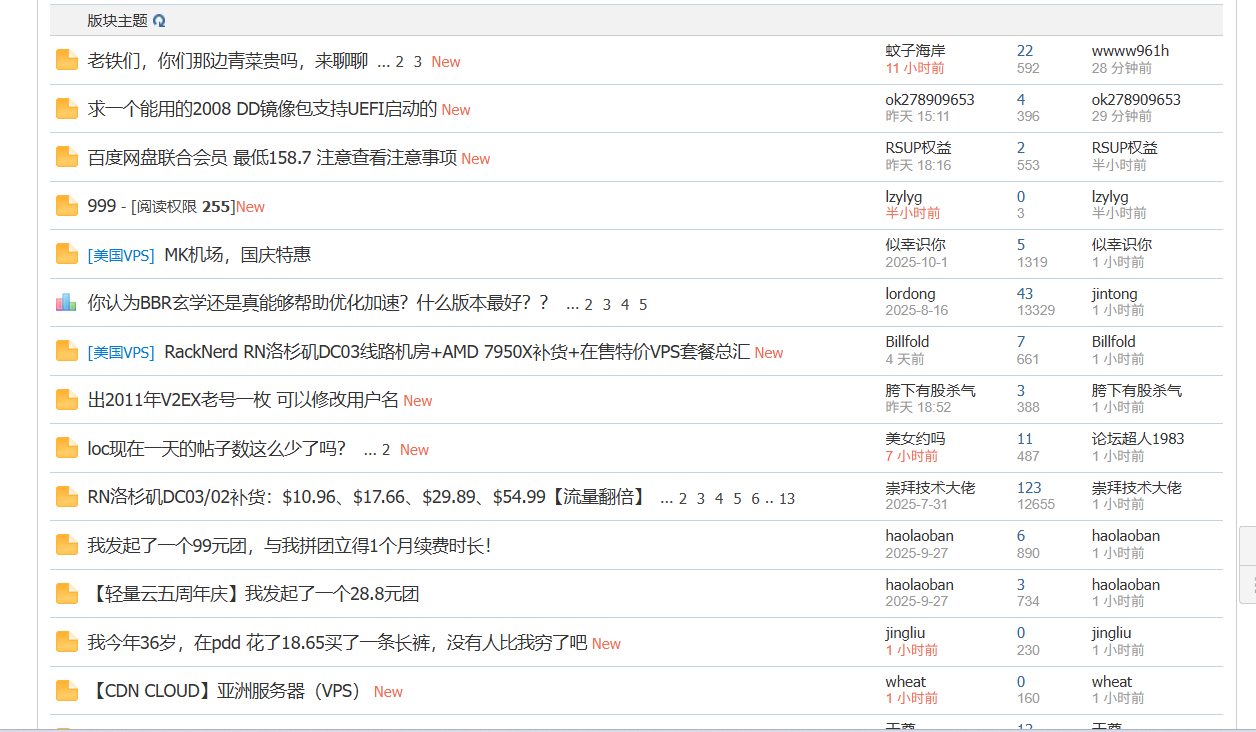Click the folder icon for the 我今年36岁 thread
The height and width of the screenshot is (732, 1256).
pos(67,642)
